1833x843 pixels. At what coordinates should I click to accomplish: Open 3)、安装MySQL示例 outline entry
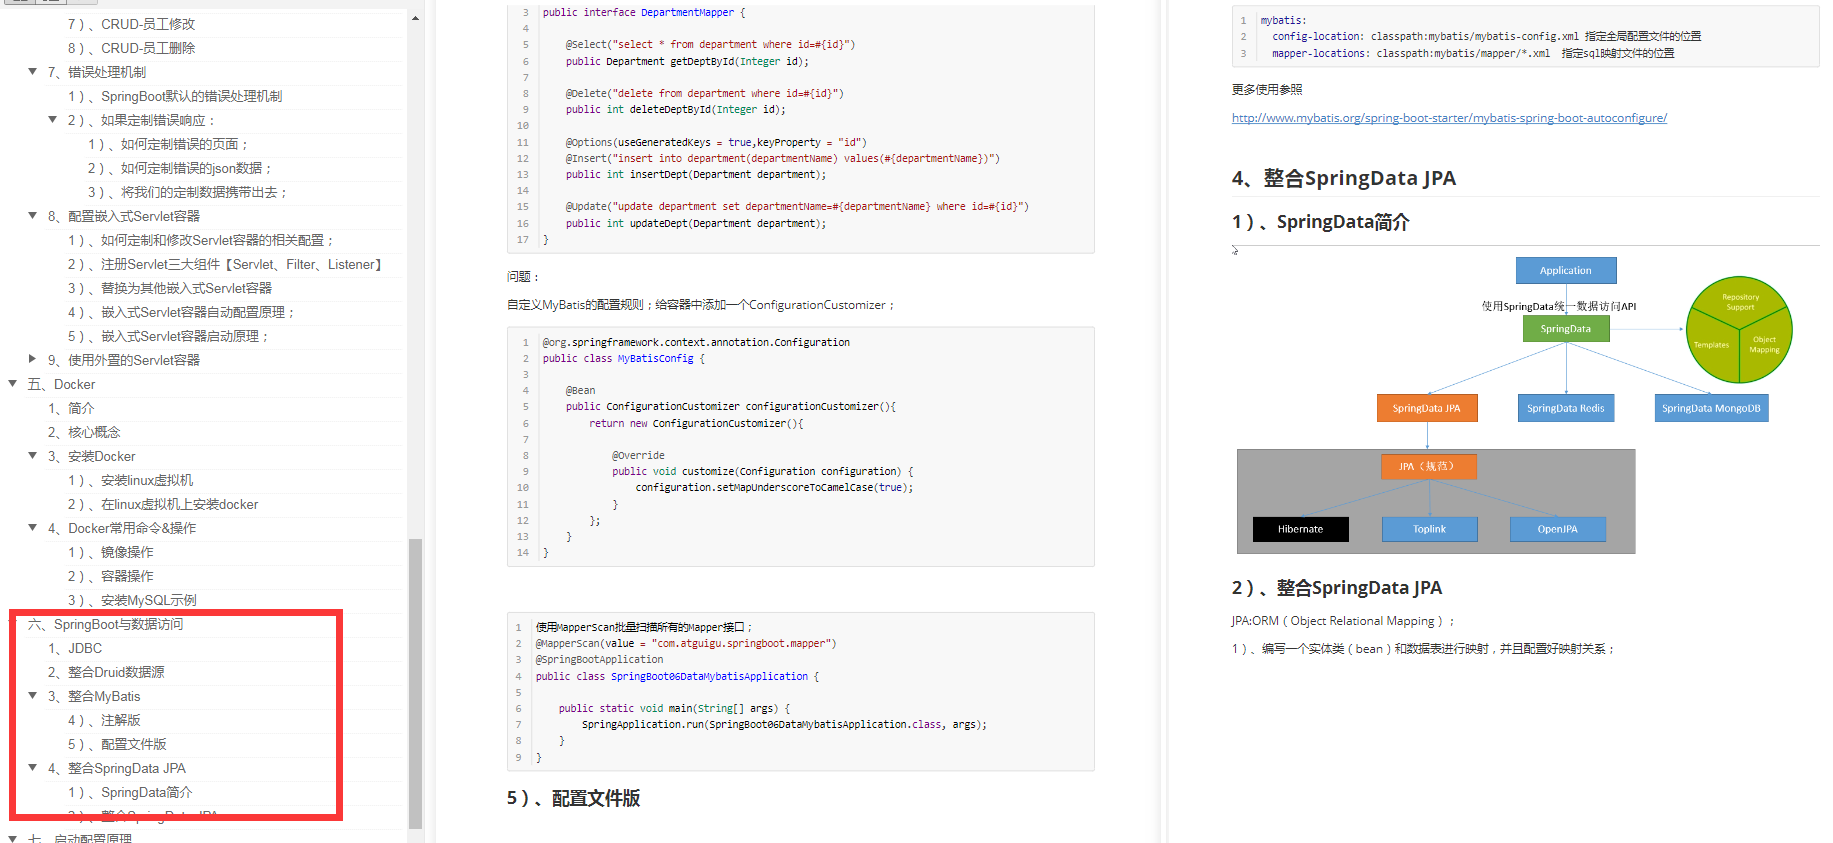[132, 600]
